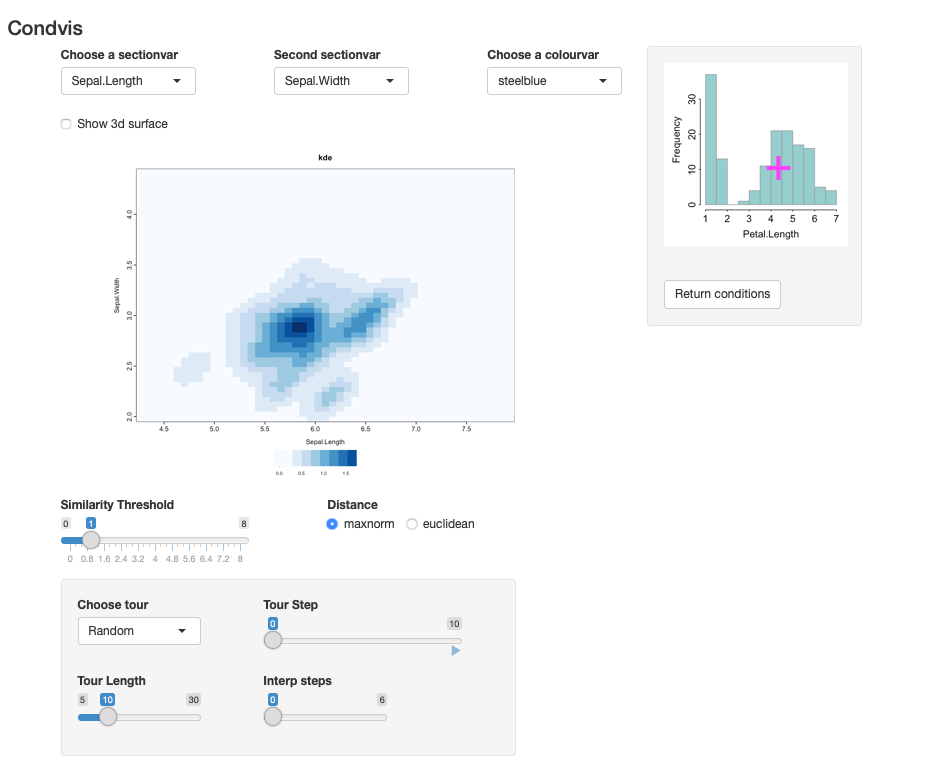Click the Tour Length slider handle
This screenshot has height=764, width=950.
point(108,716)
